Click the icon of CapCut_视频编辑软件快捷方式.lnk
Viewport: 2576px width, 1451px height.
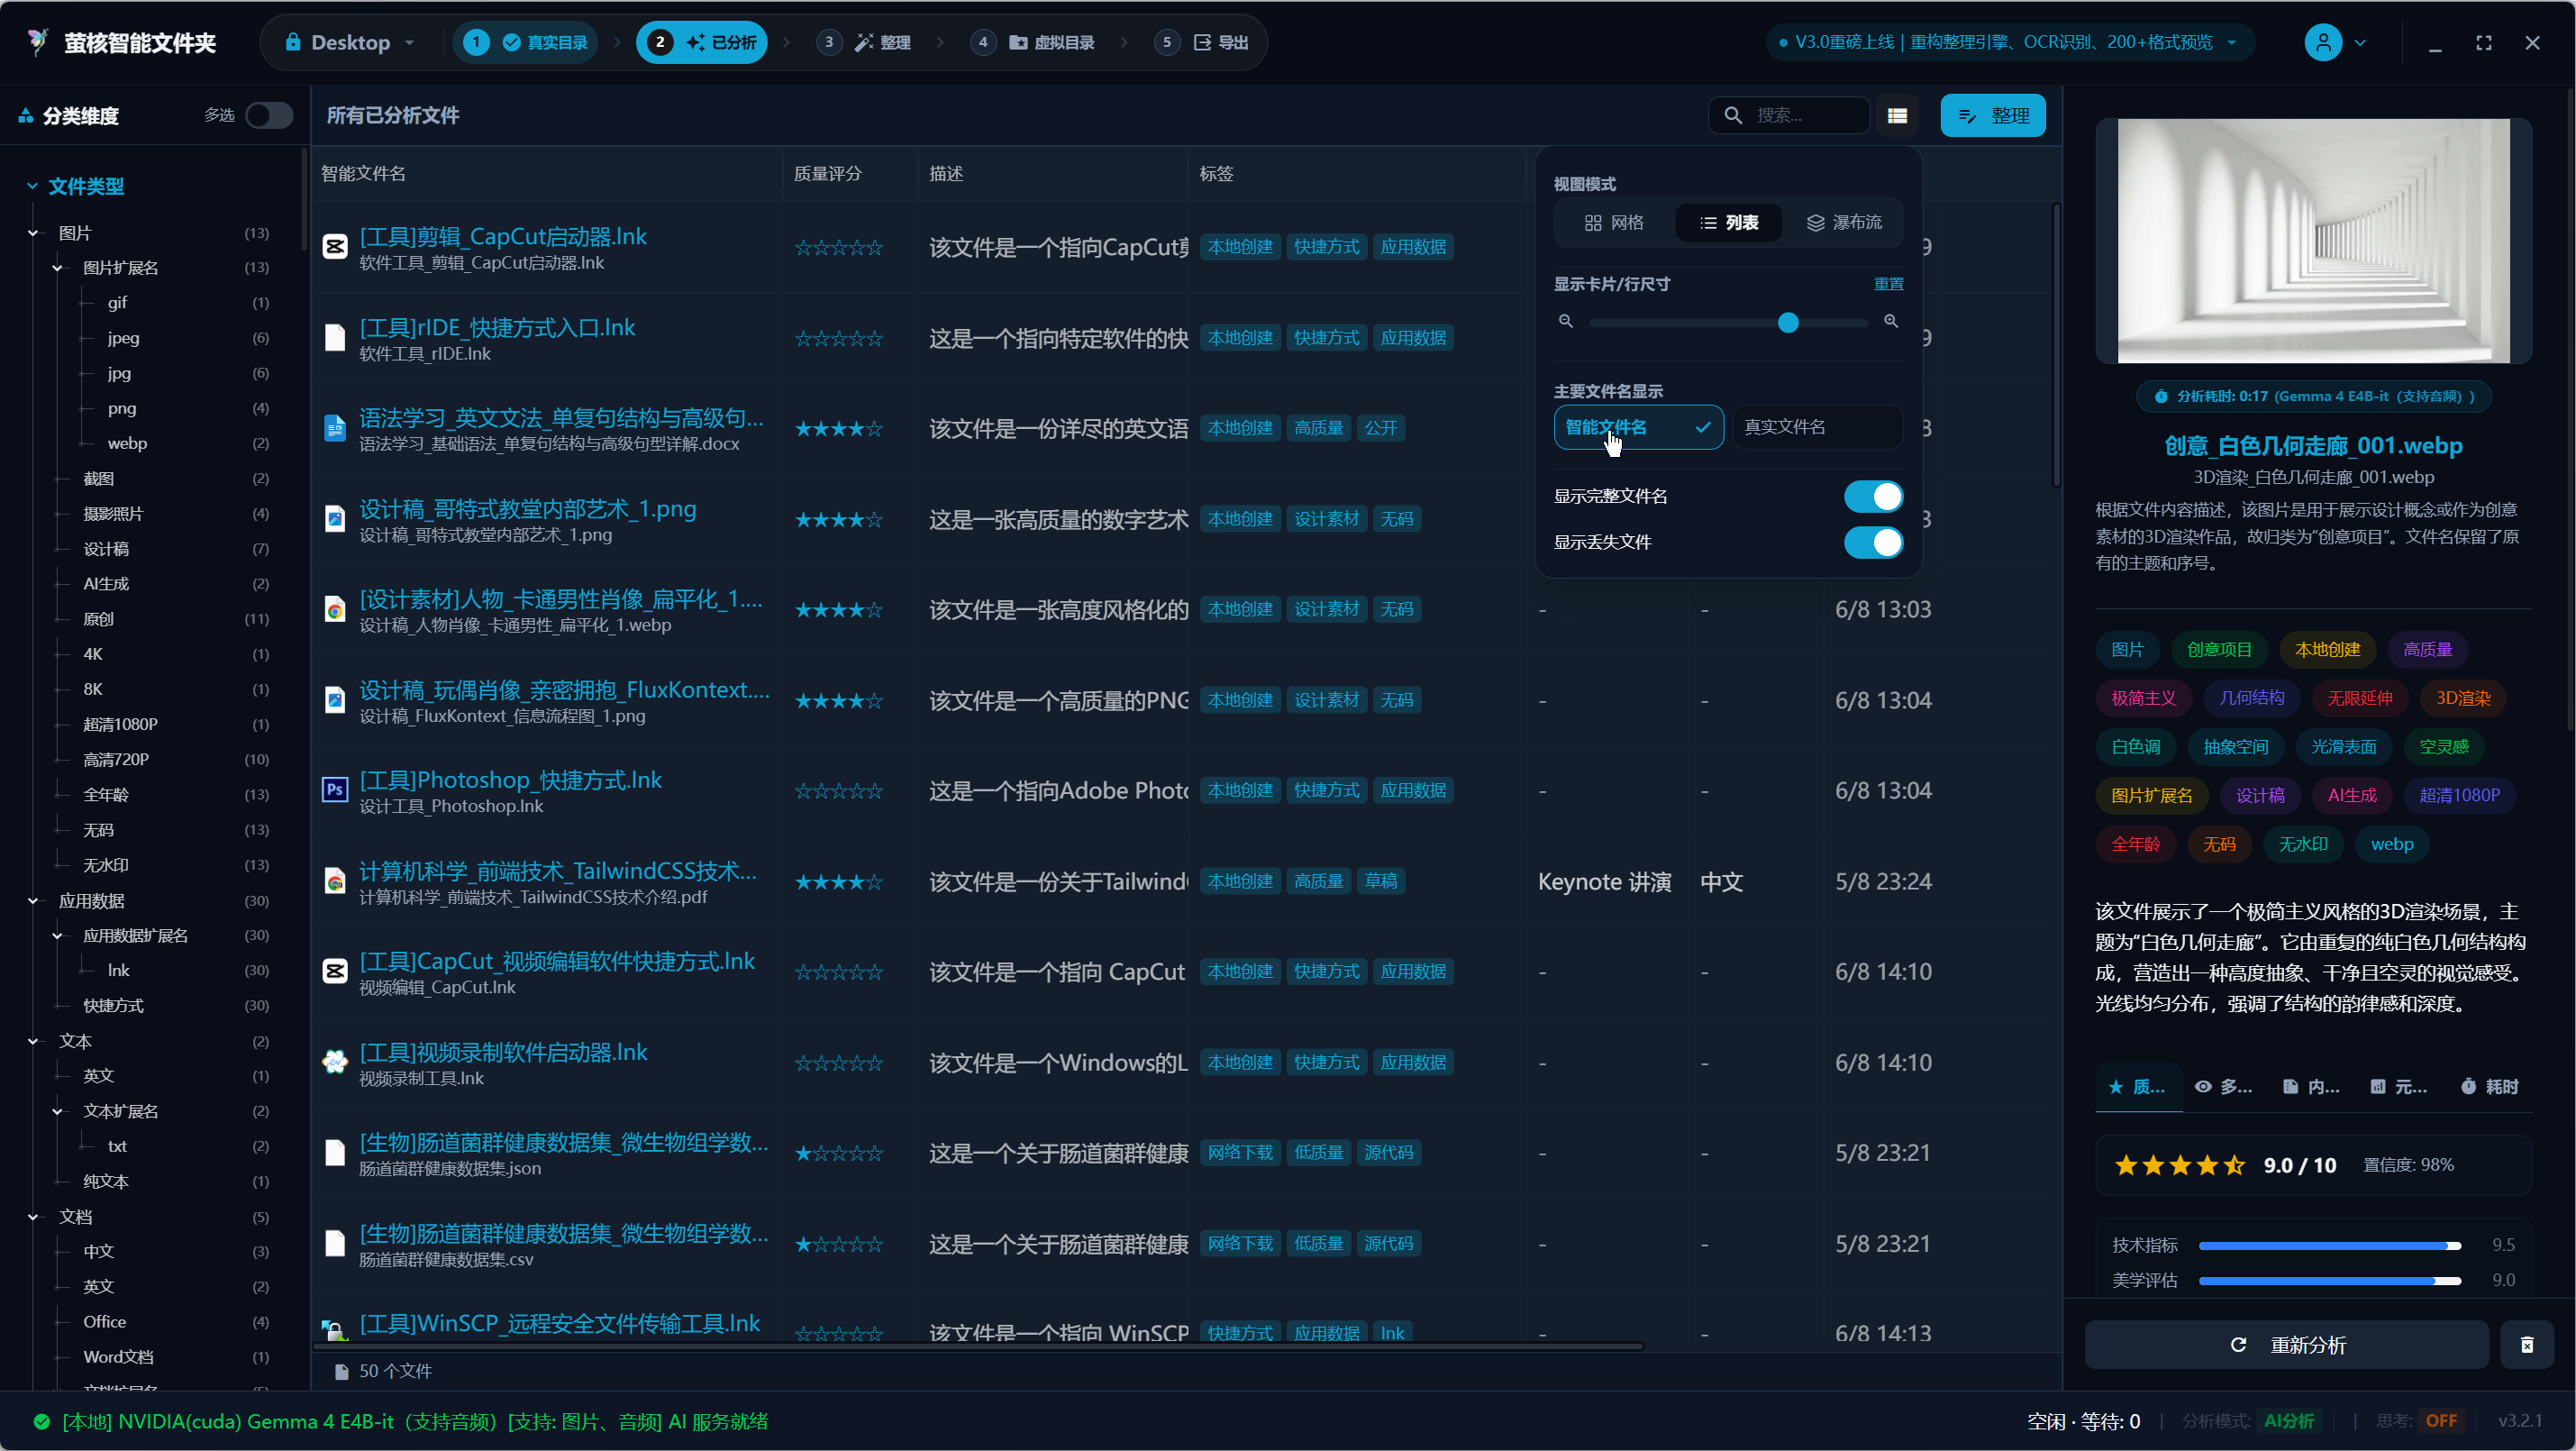tap(335, 971)
